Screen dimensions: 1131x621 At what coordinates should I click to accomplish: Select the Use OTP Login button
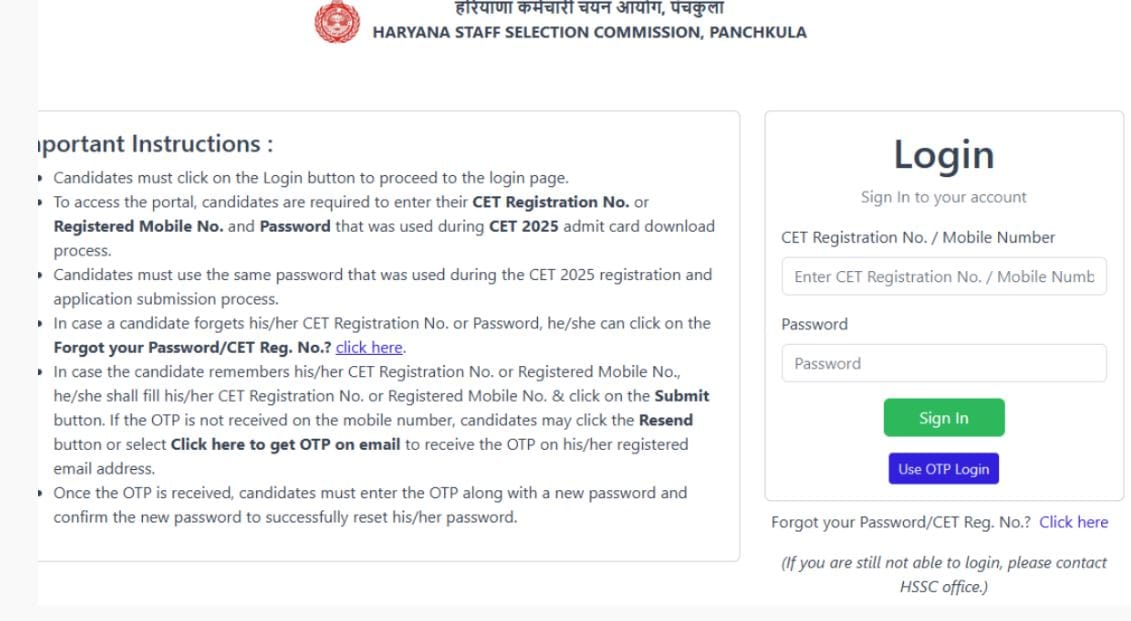tap(943, 469)
